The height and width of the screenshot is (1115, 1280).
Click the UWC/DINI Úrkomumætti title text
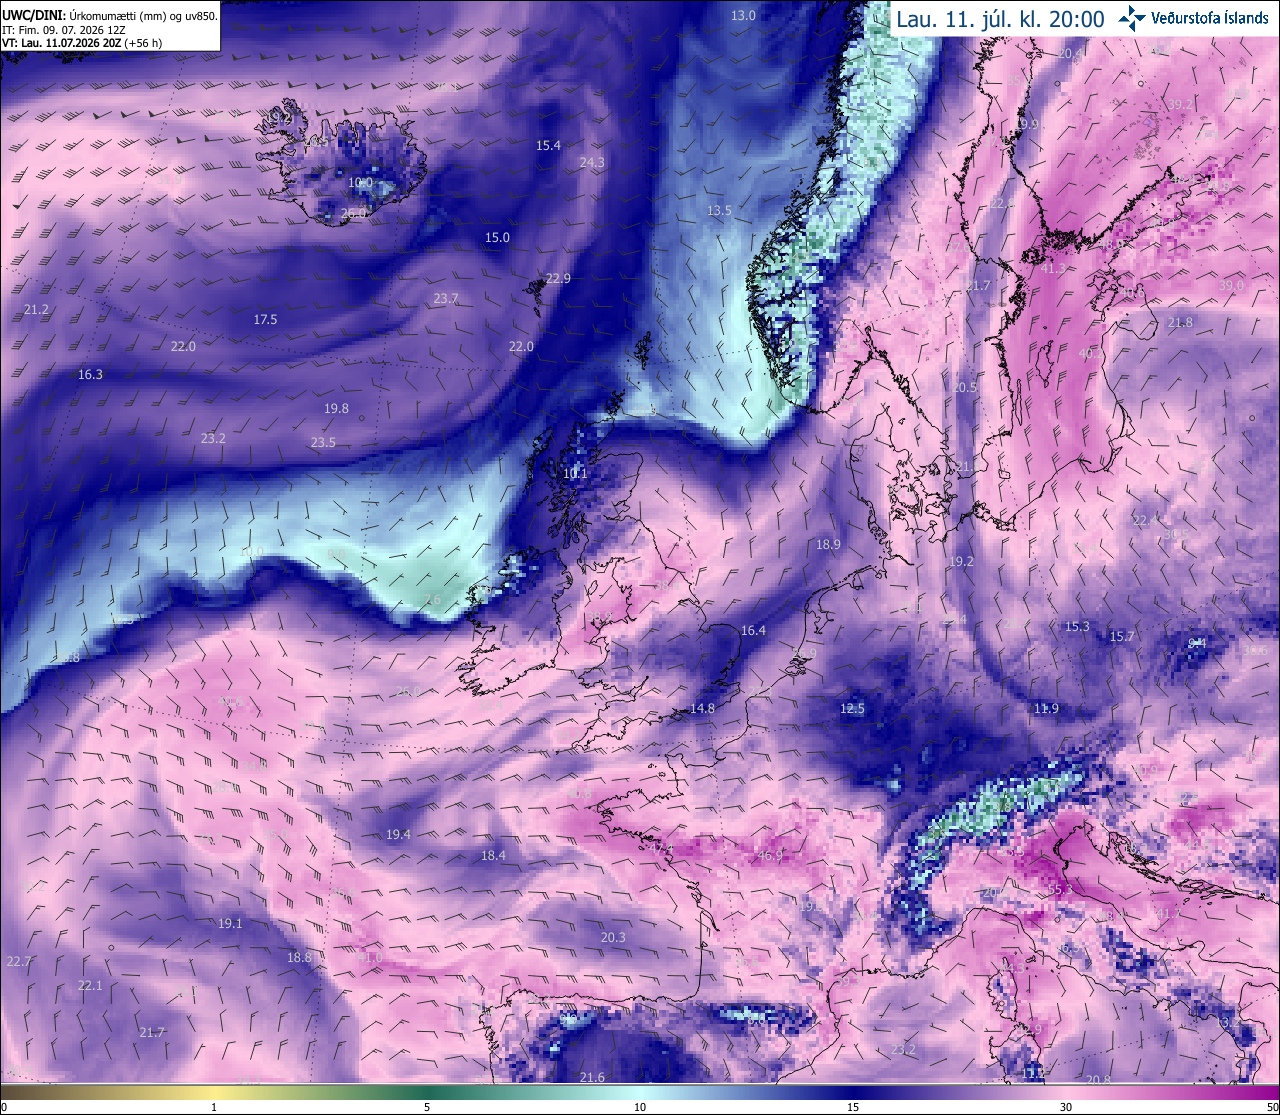(x=109, y=17)
